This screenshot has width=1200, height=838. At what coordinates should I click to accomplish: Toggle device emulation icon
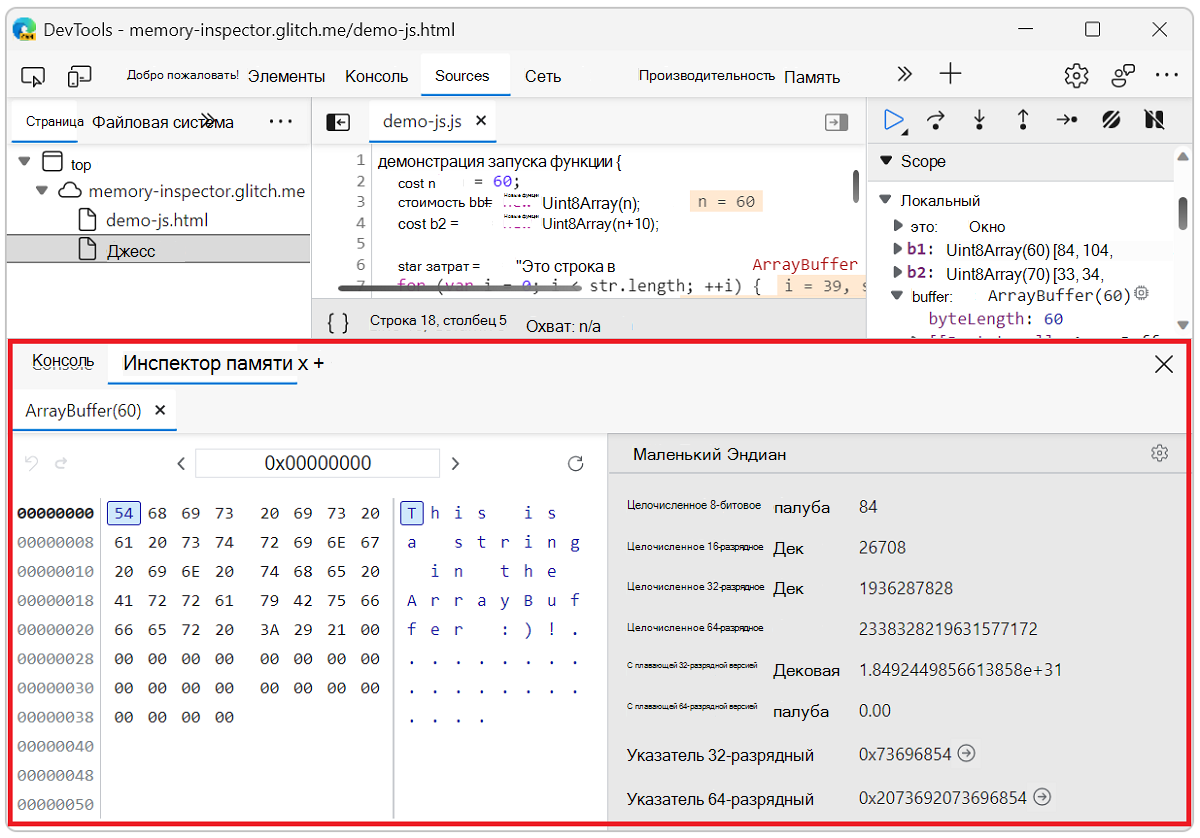[x=80, y=76]
